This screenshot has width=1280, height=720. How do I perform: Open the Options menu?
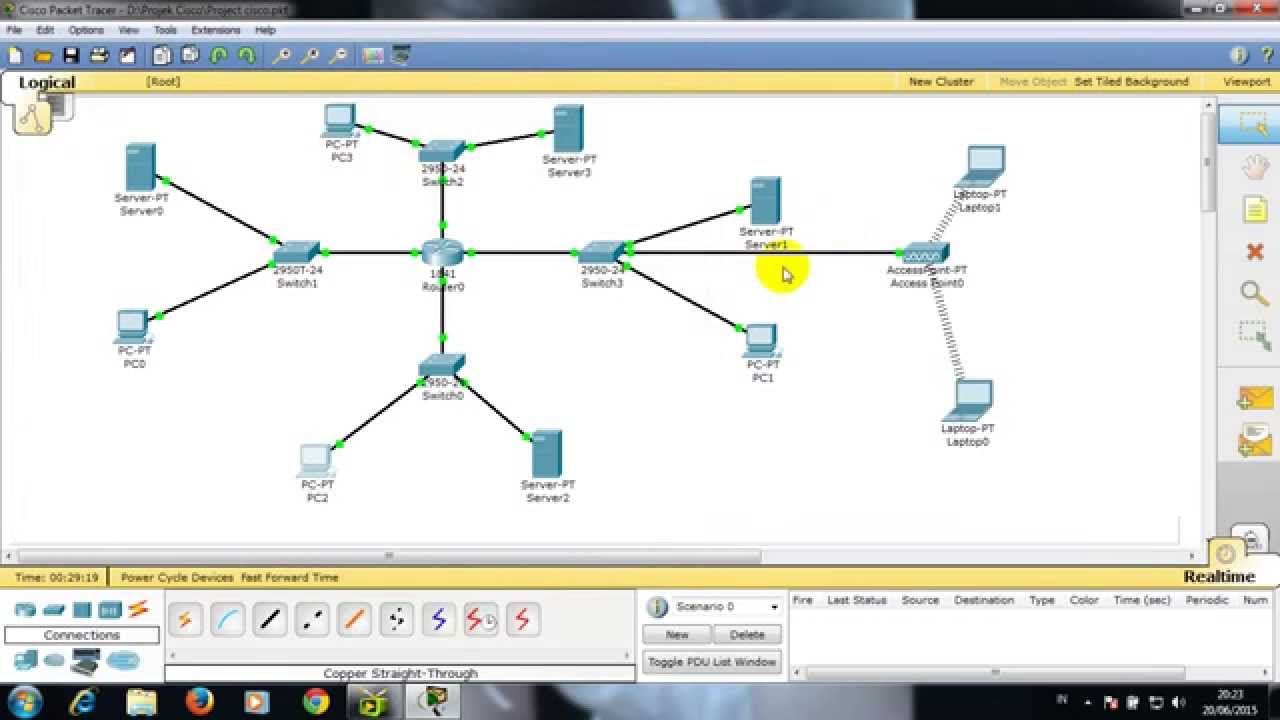click(x=86, y=30)
